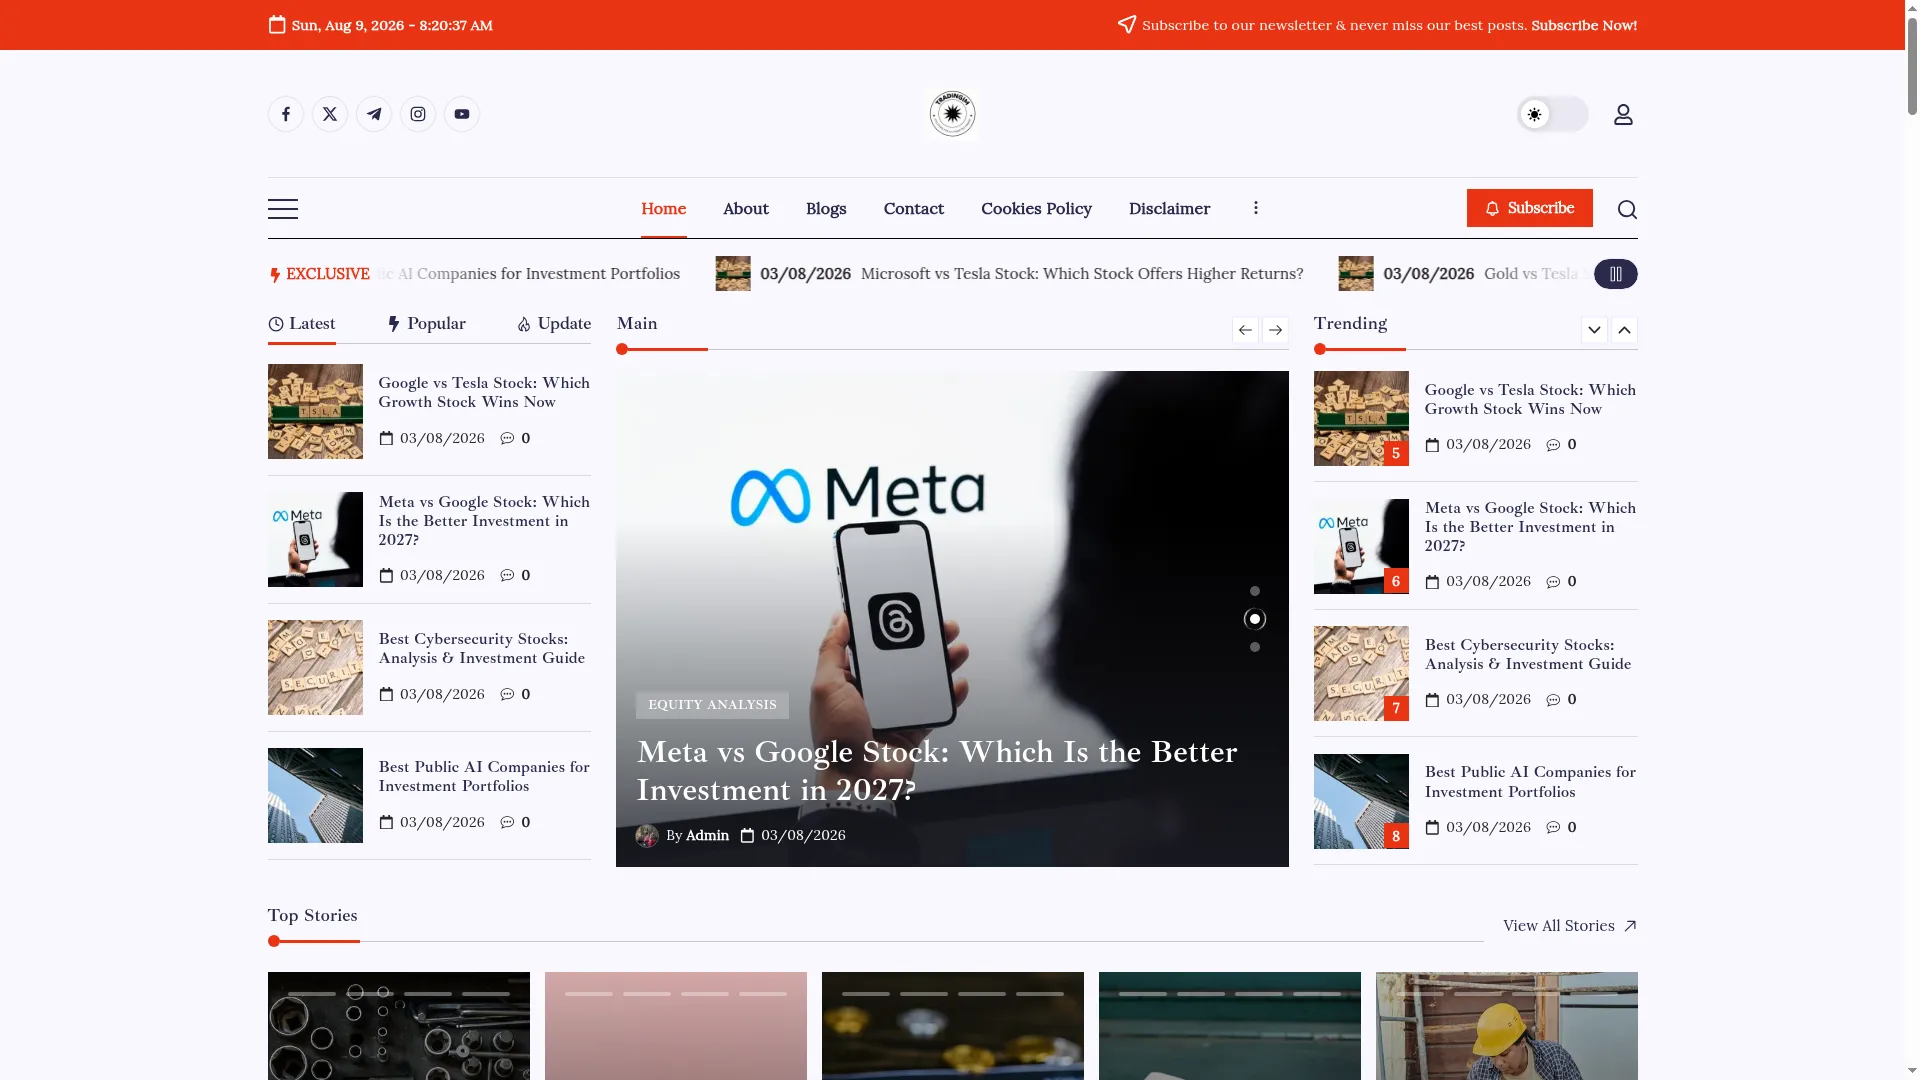Open Latest Google vs Tesla Stock headline
1920x1080 pixels.
coord(484,392)
